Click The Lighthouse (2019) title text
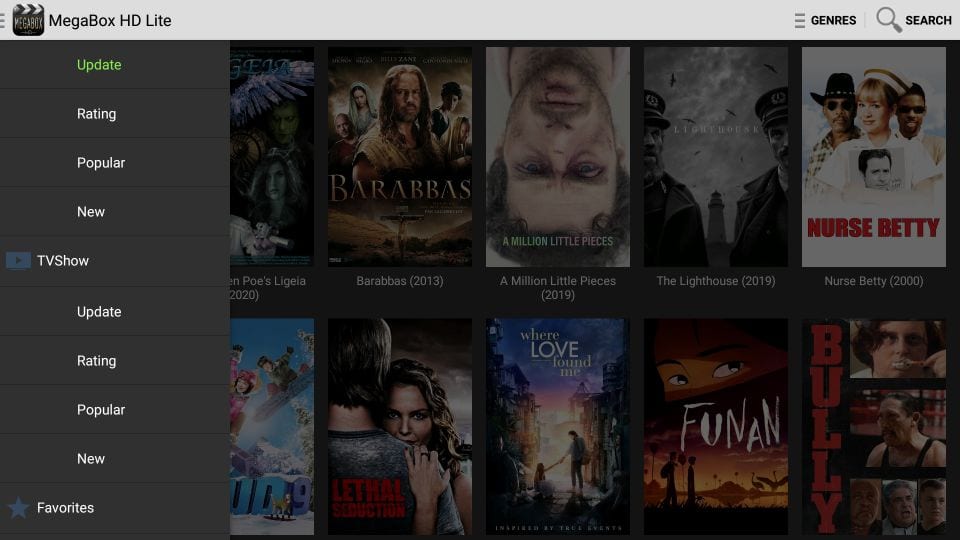The height and width of the screenshot is (540, 960). [716, 281]
